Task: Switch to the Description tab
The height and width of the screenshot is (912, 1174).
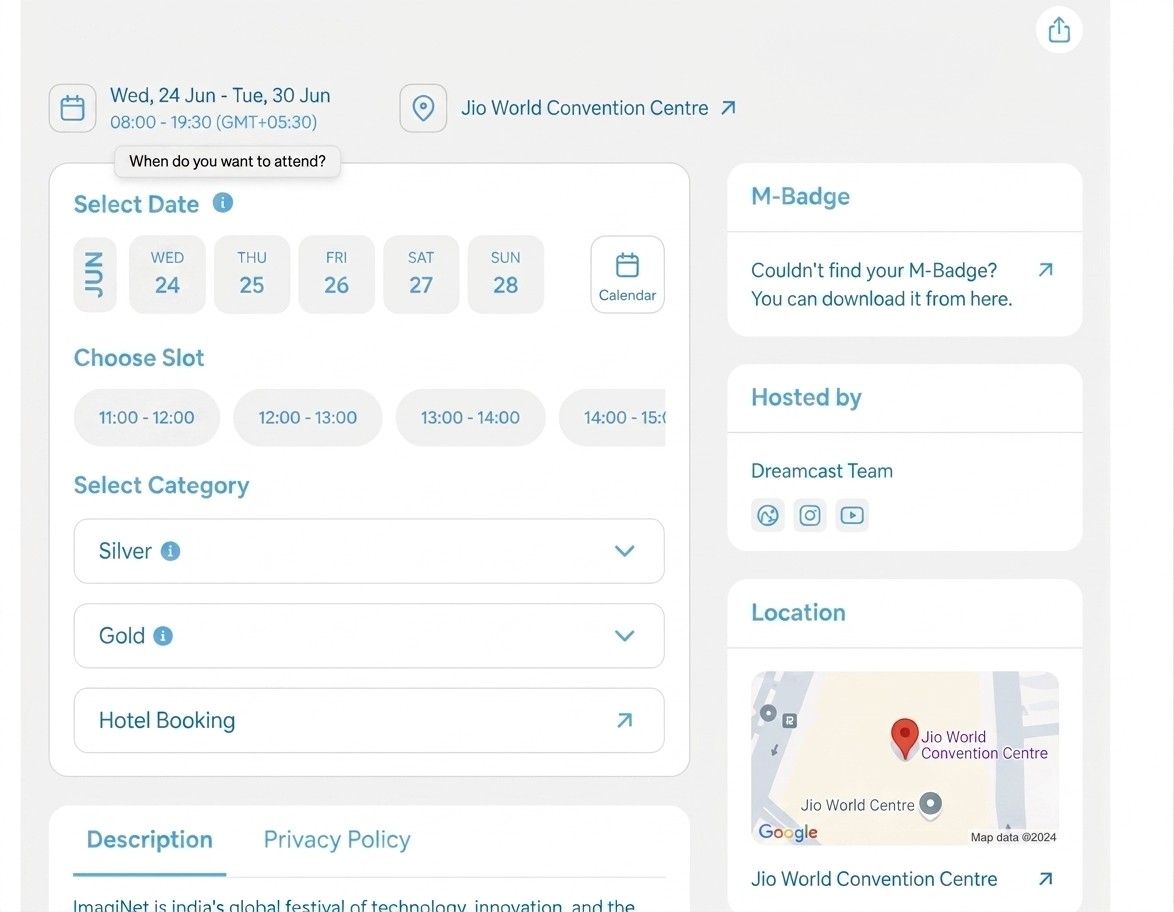Action: (150, 839)
